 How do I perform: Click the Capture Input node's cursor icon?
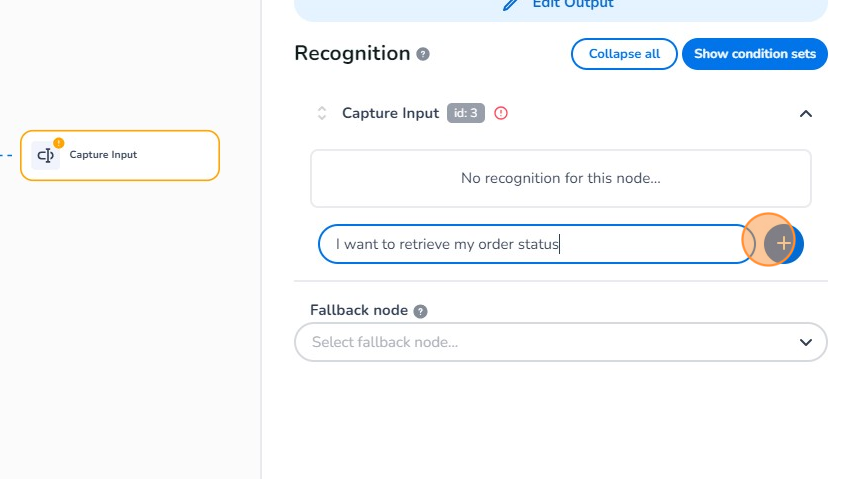point(45,156)
